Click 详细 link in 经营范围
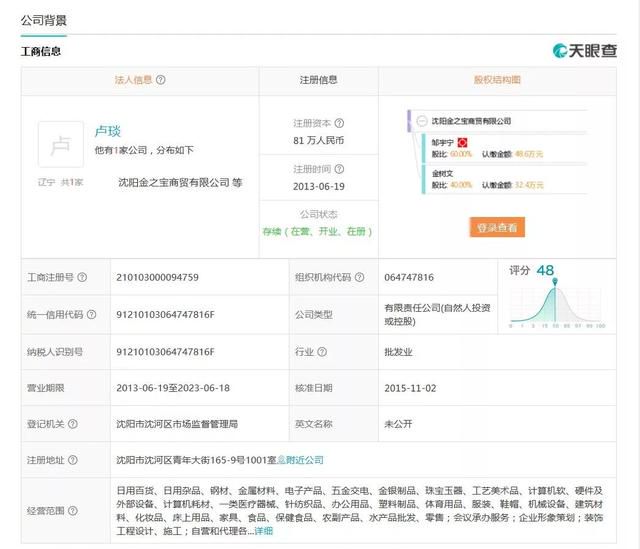The width and height of the screenshot is (640, 549). 264,531
